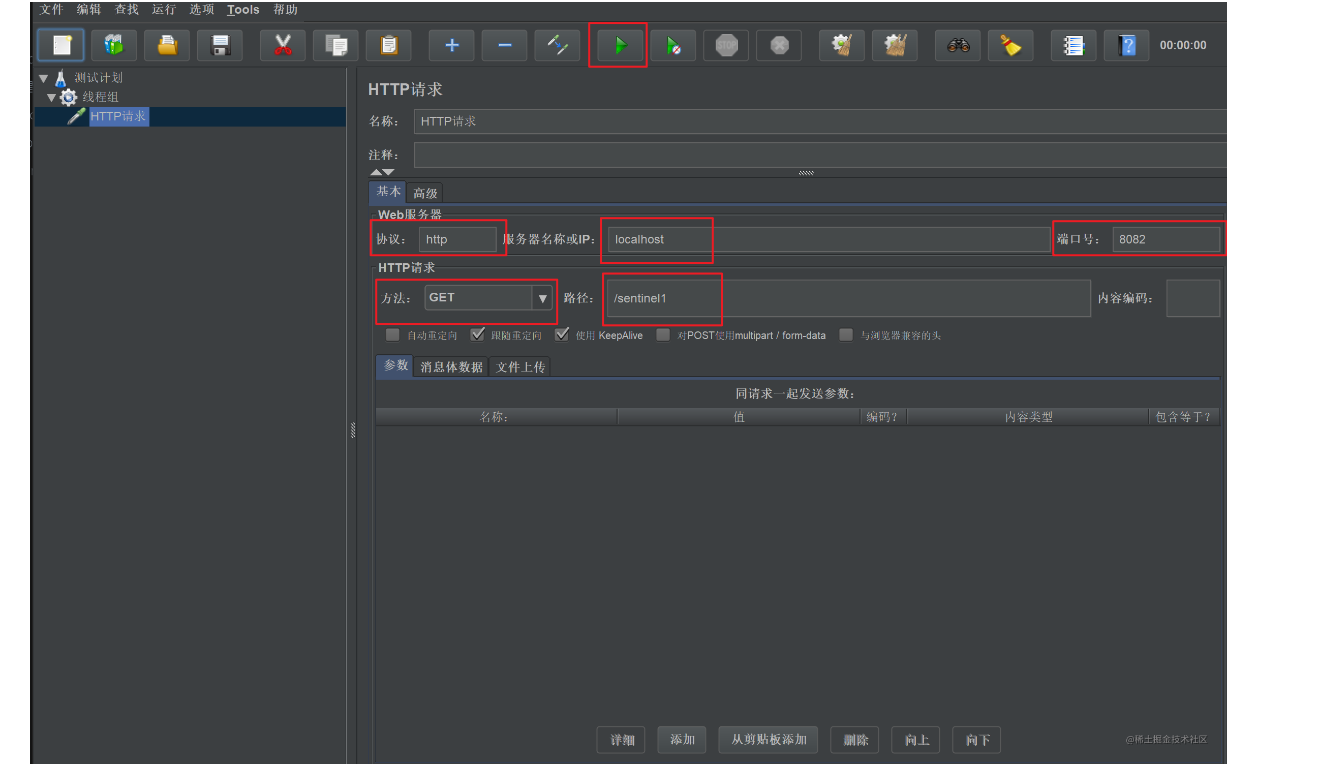Click the thread group gear icon in tree
Screen dimensions: 1319x777
click(x=68, y=97)
